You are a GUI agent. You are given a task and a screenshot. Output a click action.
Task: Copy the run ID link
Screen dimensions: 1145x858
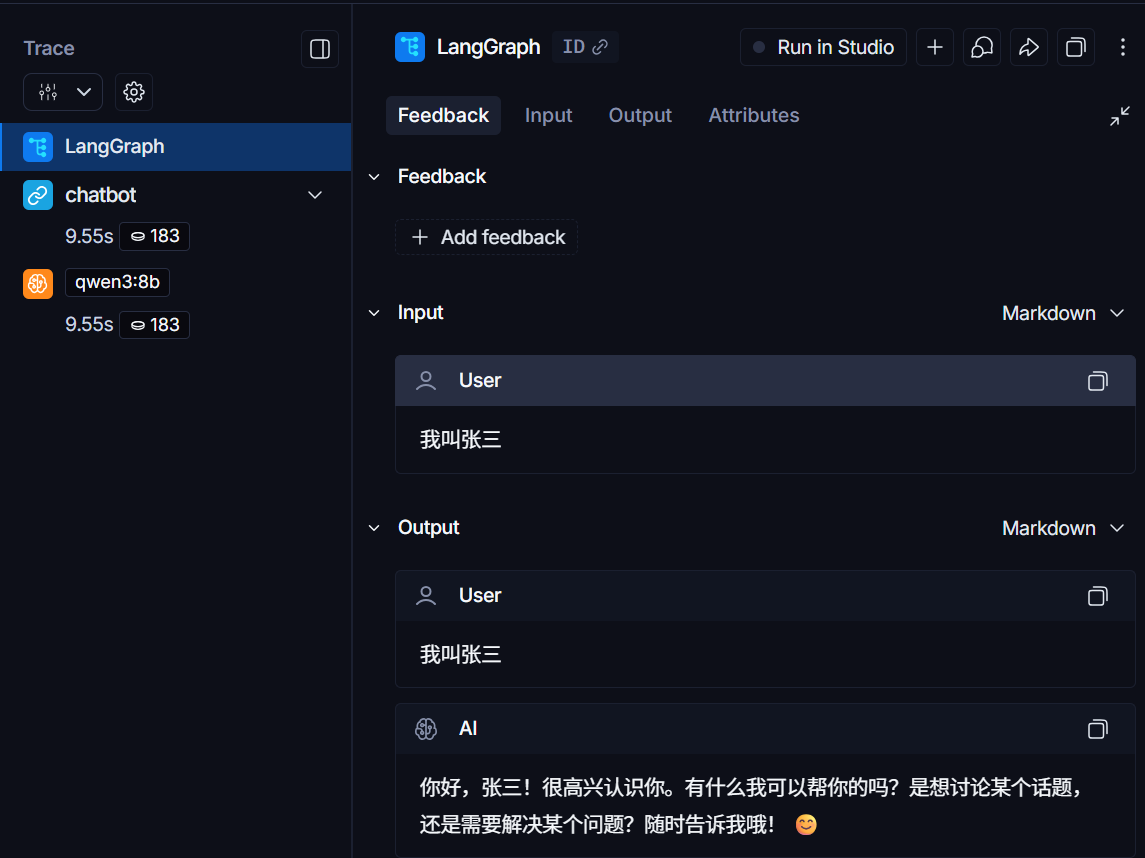tap(585, 47)
